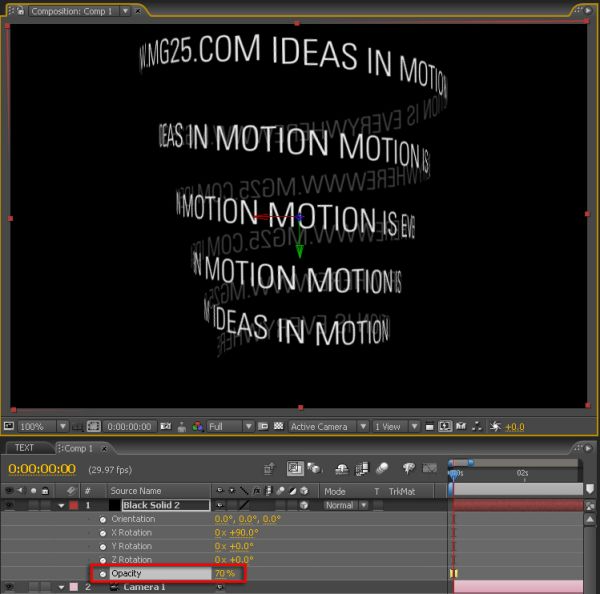Image resolution: width=600 pixels, height=594 pixels.
Task: Switch to the TEXT timeline tab
Action: (x=24, y=448)
